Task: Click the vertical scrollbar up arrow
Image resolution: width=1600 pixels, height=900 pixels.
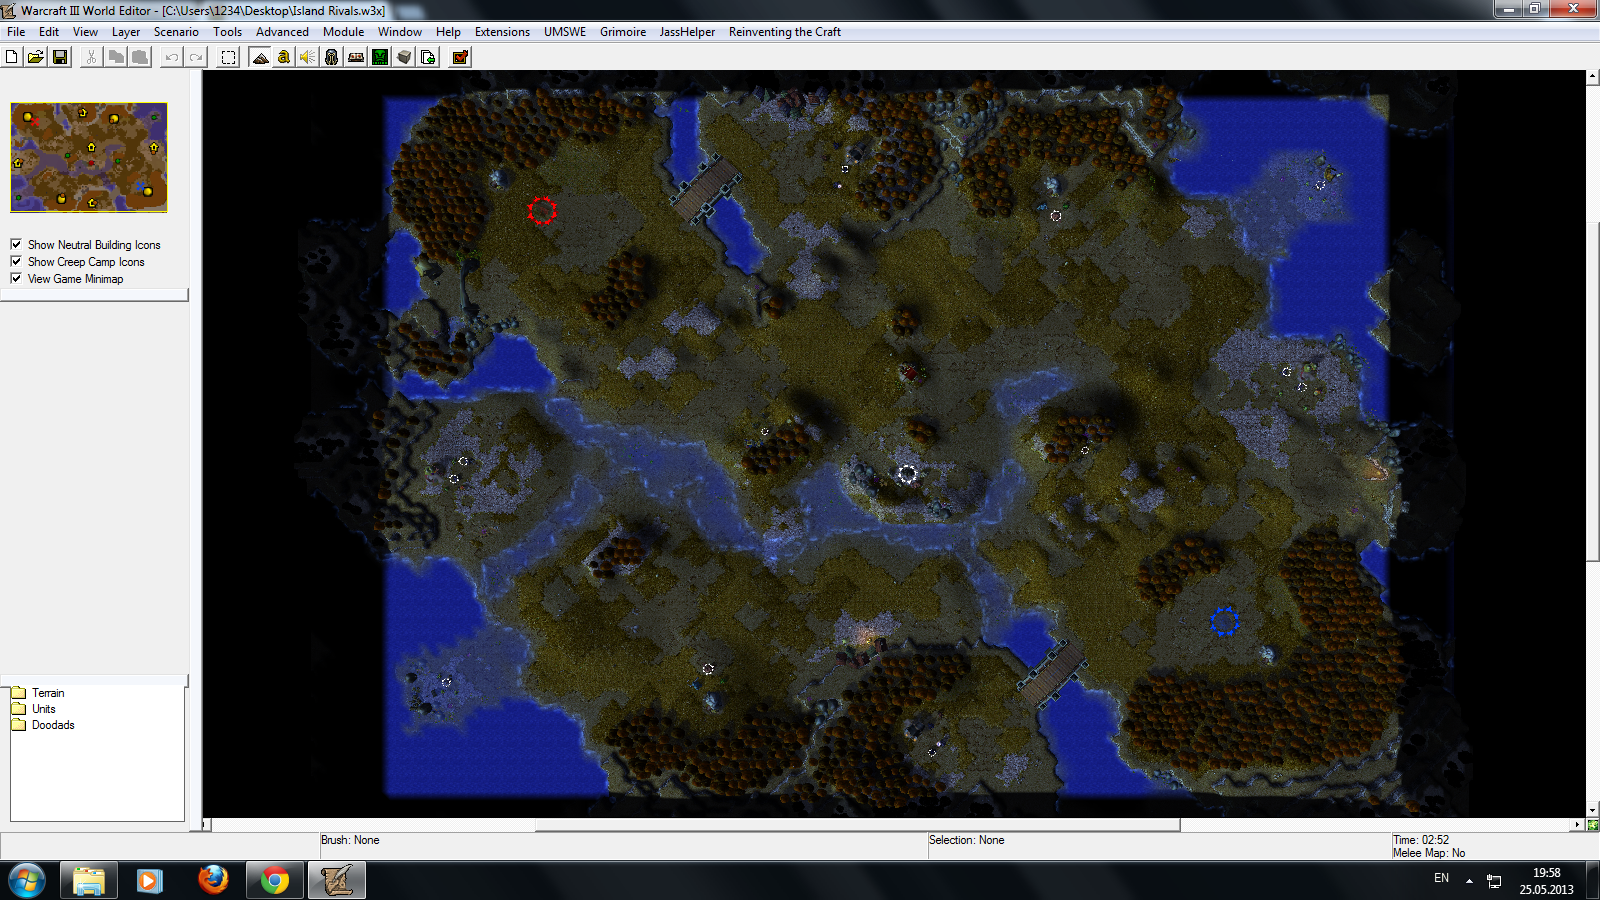Action: coord(1593,76)
